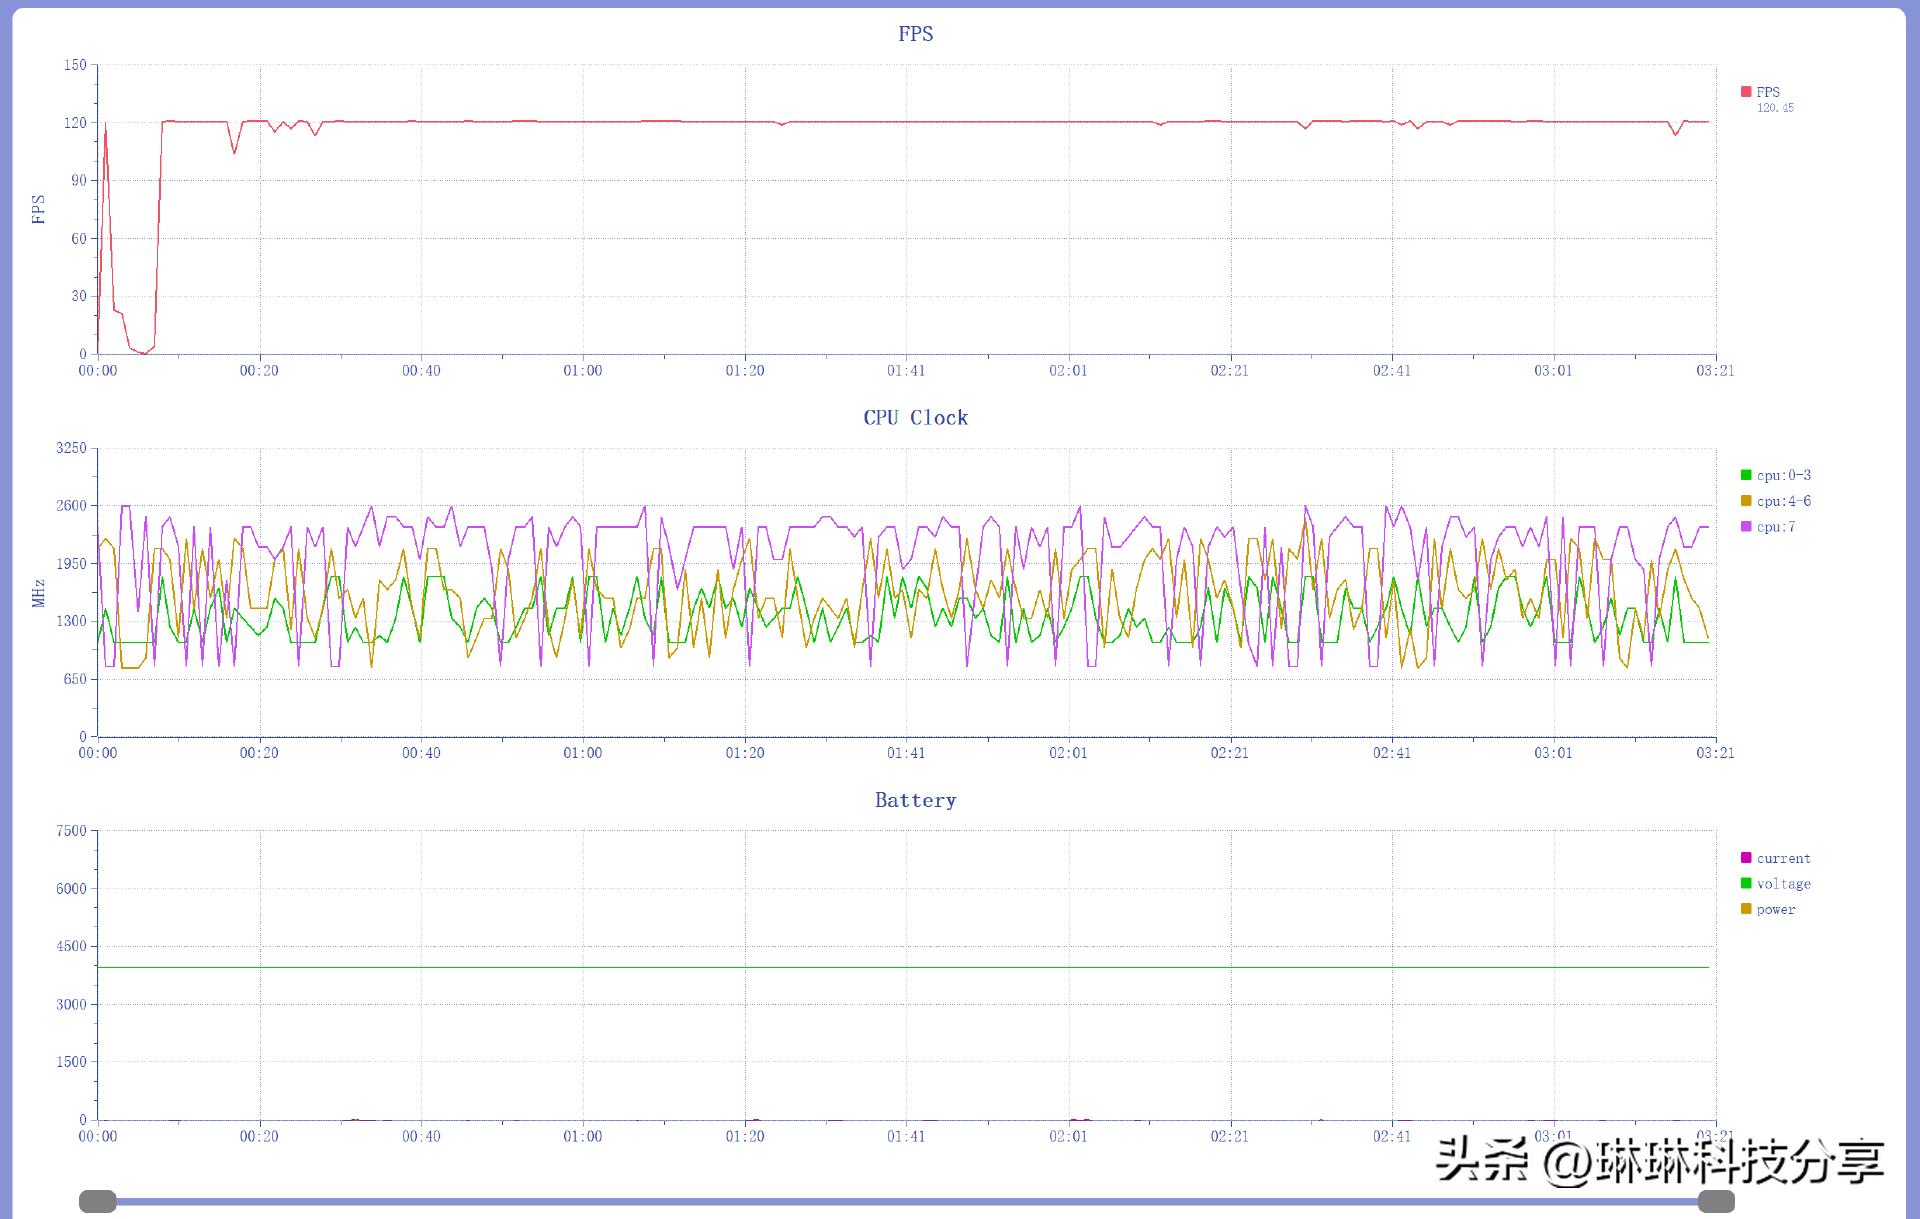The width and height of the screenshot is (1920, 1219).
Task: Click 00:40 tick on Battery chart axis
Action: tap(421, 1137)
